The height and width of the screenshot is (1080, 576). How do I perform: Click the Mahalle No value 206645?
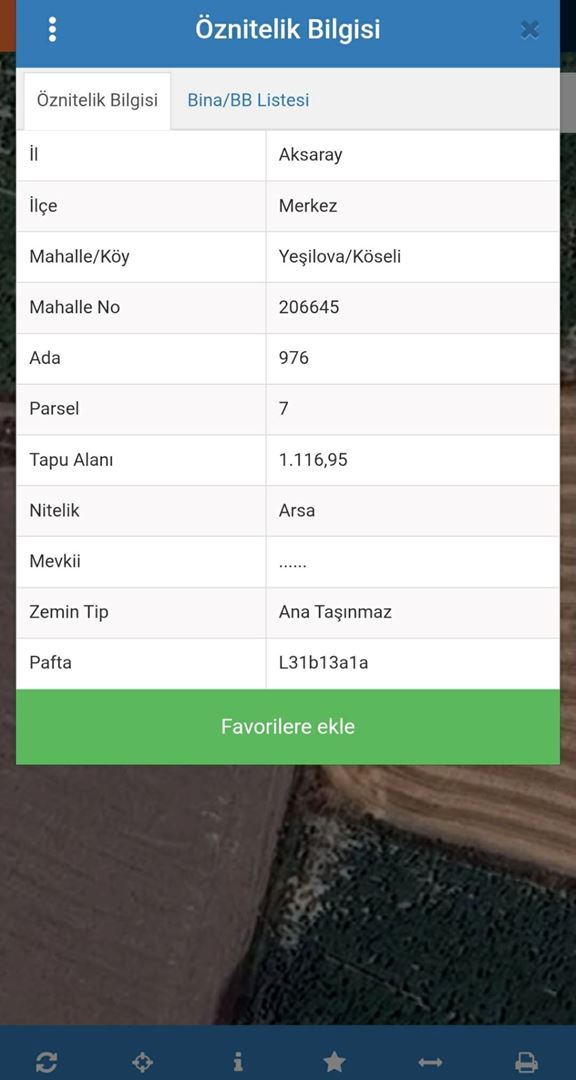point(309,307)
